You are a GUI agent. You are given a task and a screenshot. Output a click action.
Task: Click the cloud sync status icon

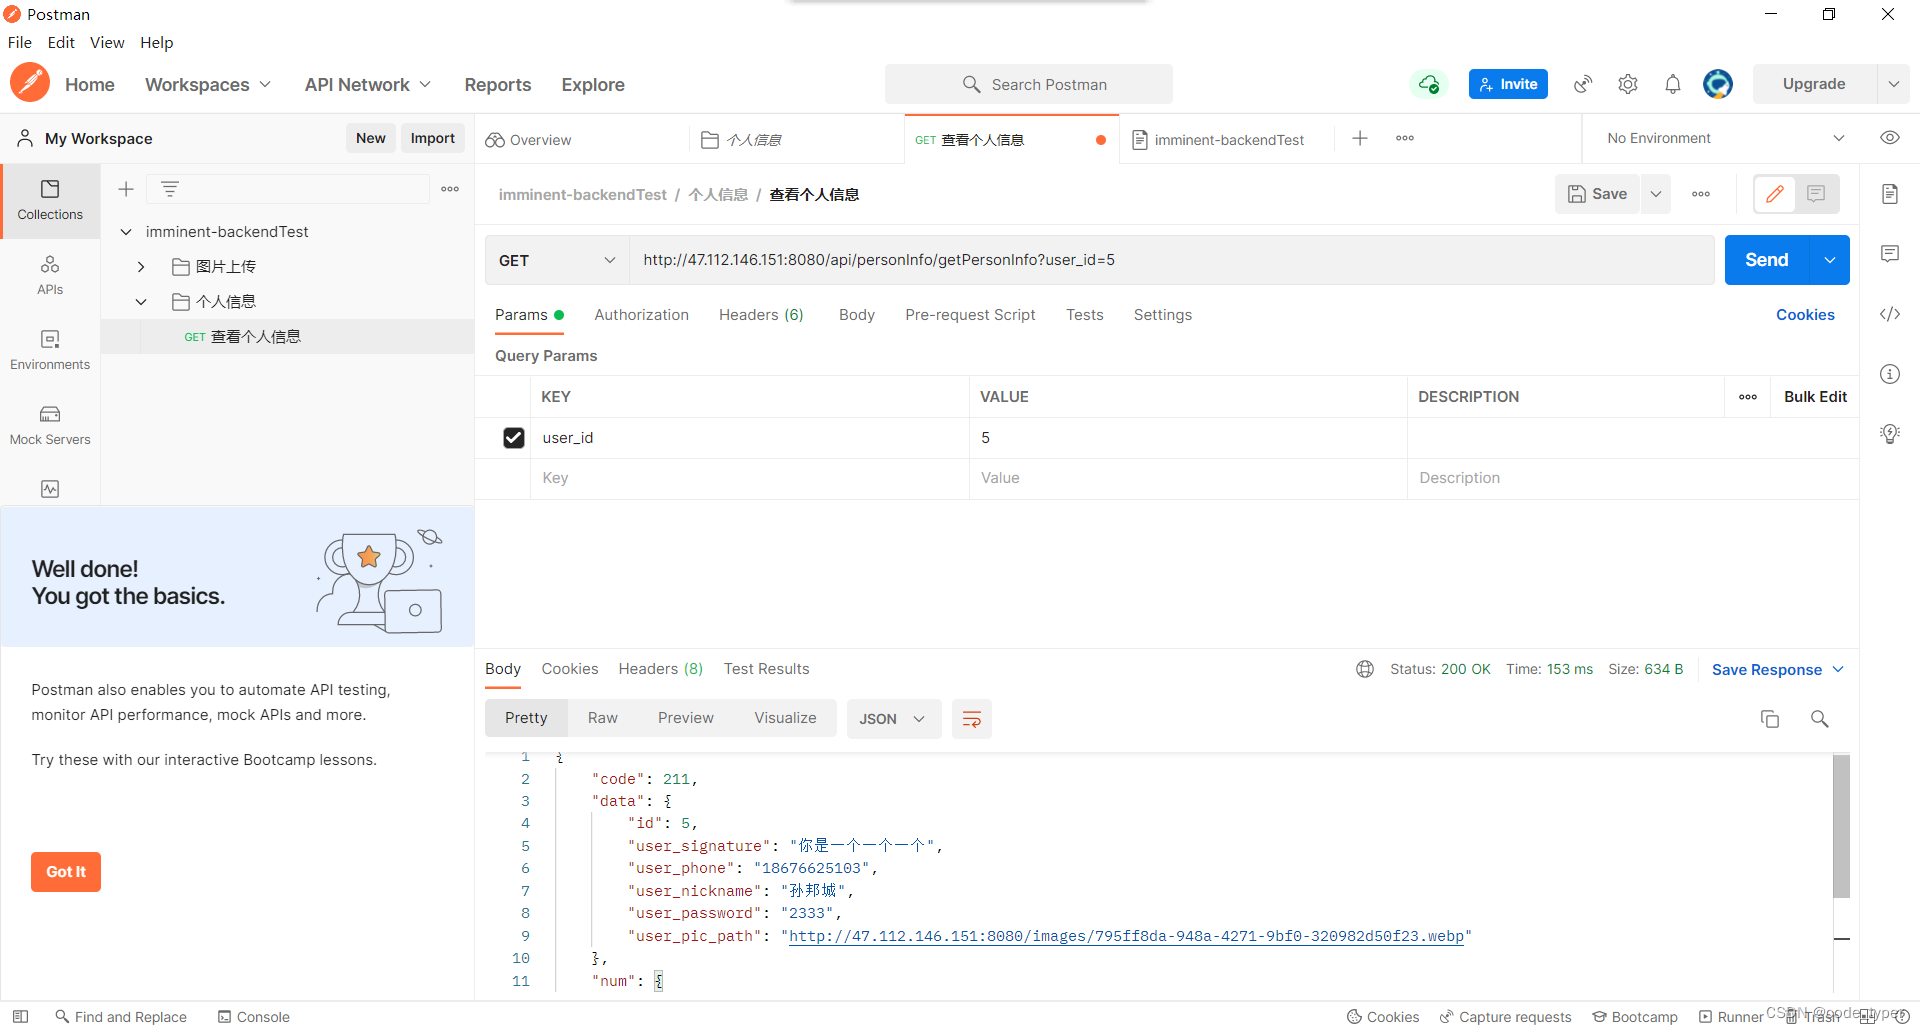pos(1429,84)
